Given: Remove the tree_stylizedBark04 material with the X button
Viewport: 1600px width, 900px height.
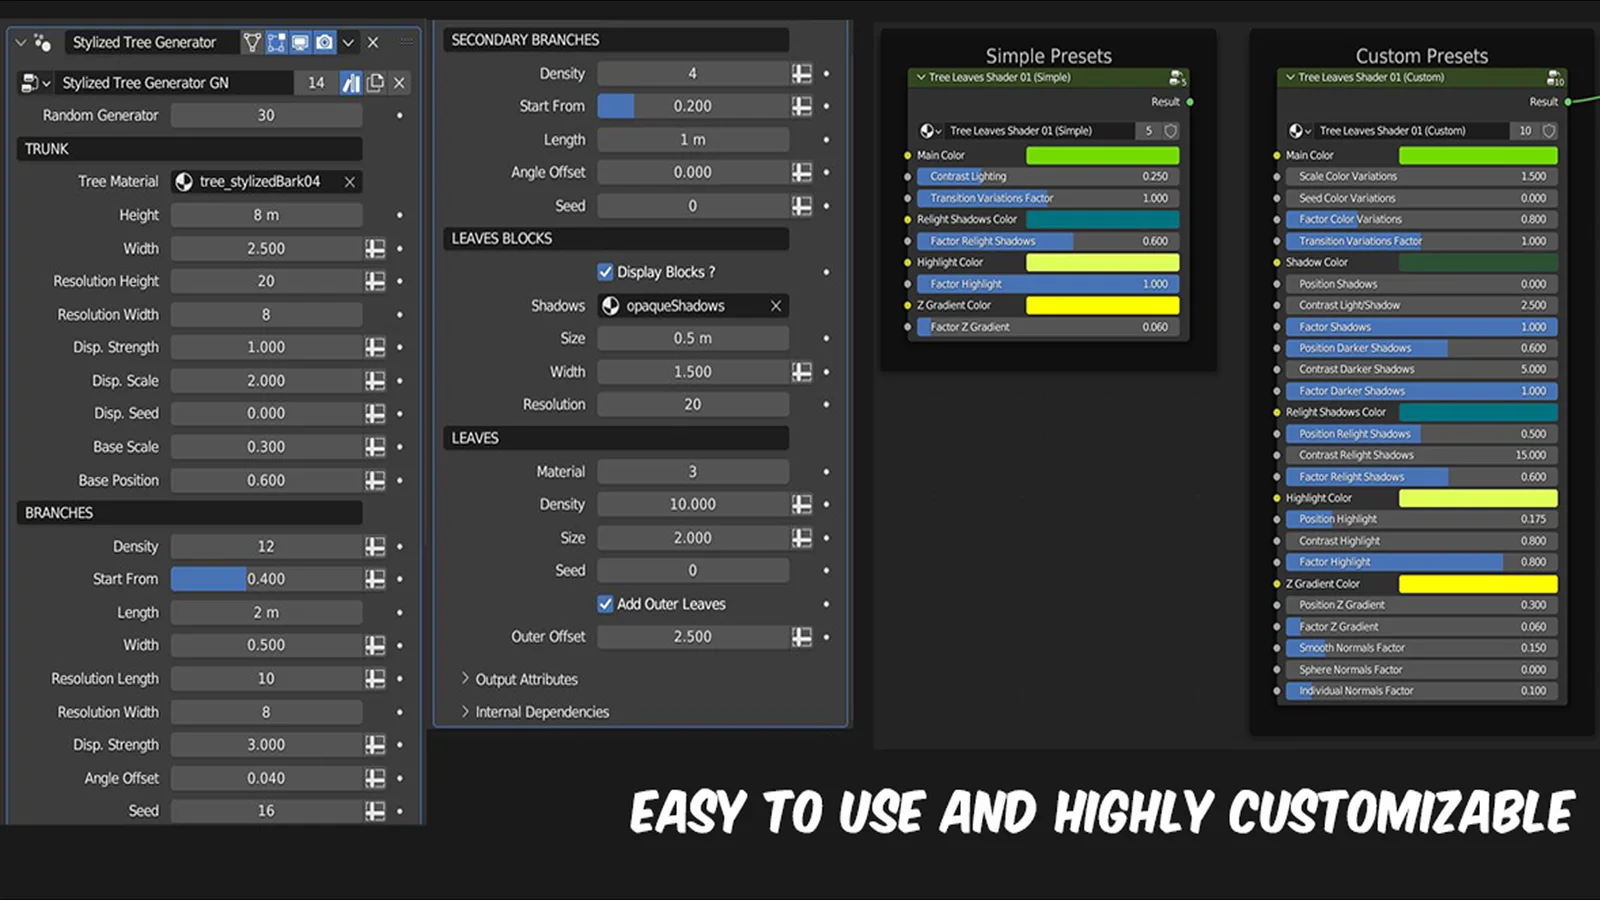Looking at the screenshot, I should coord(349,182).
